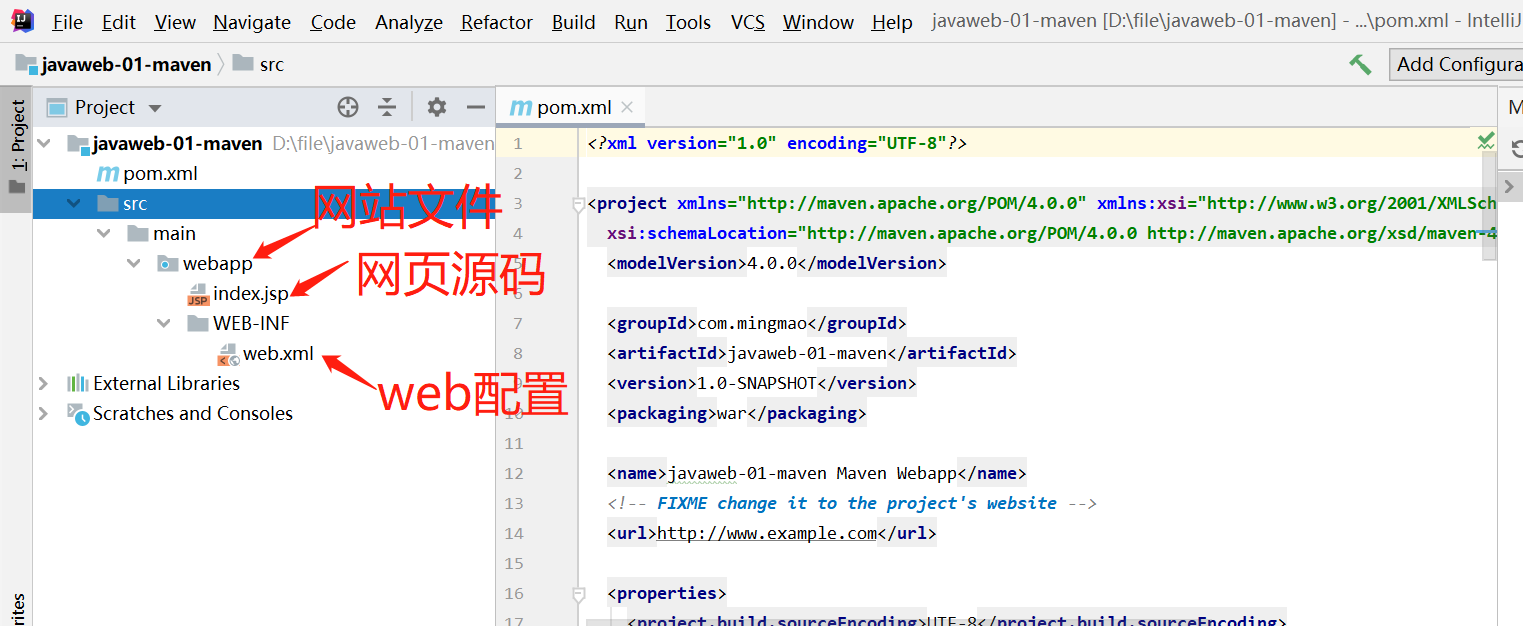Open the Help menu

892,22
